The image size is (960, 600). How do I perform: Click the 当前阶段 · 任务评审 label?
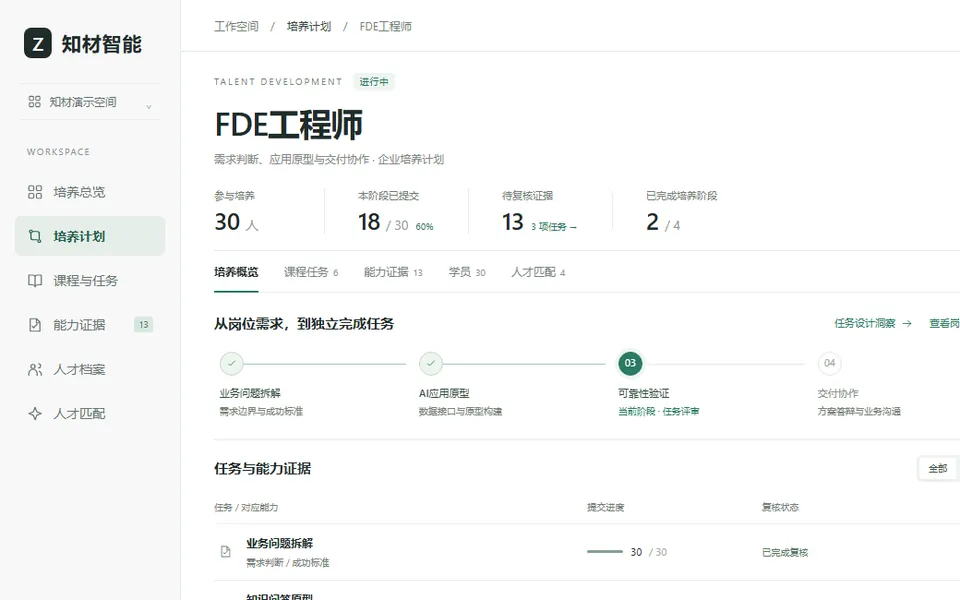(x=658, y=411)
